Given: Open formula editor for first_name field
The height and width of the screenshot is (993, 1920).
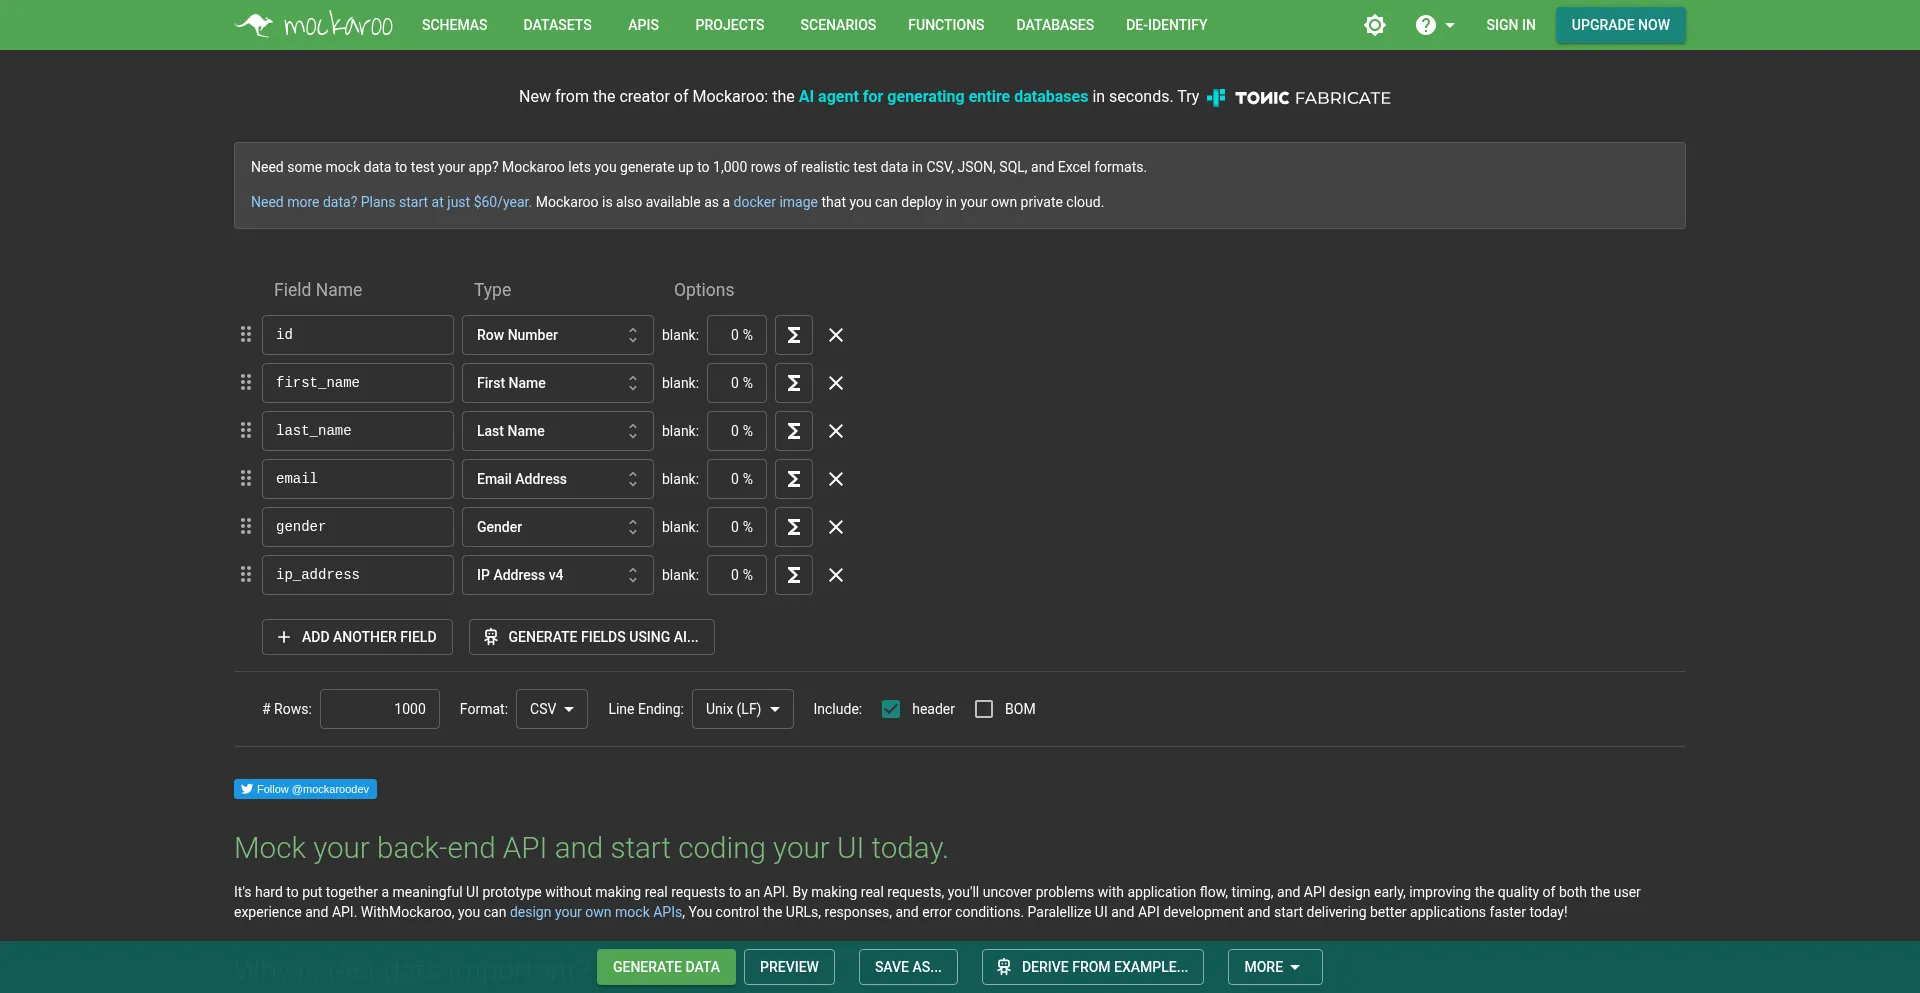Looking at the screenshot, I should coord(794,383).
